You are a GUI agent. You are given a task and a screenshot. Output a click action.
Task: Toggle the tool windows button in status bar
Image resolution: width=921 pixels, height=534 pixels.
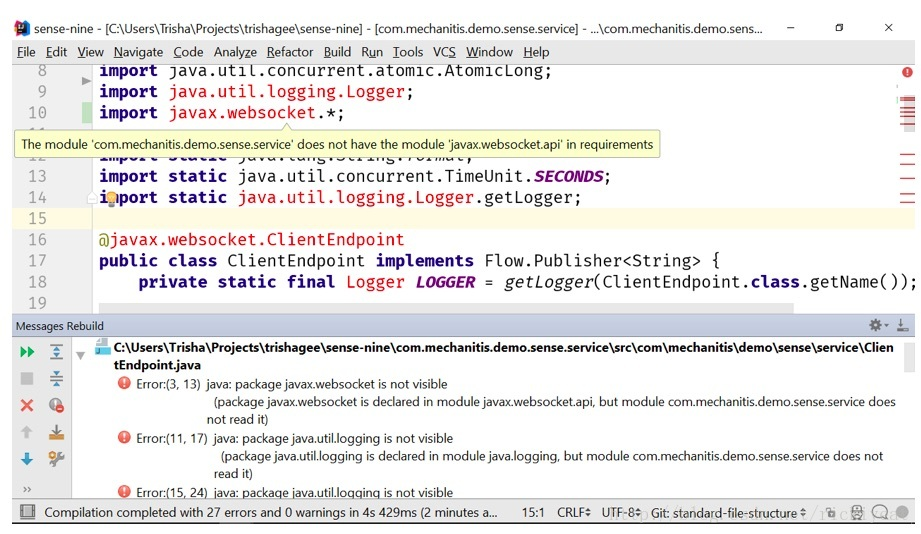pyautogui.click(x=28, y=512)
